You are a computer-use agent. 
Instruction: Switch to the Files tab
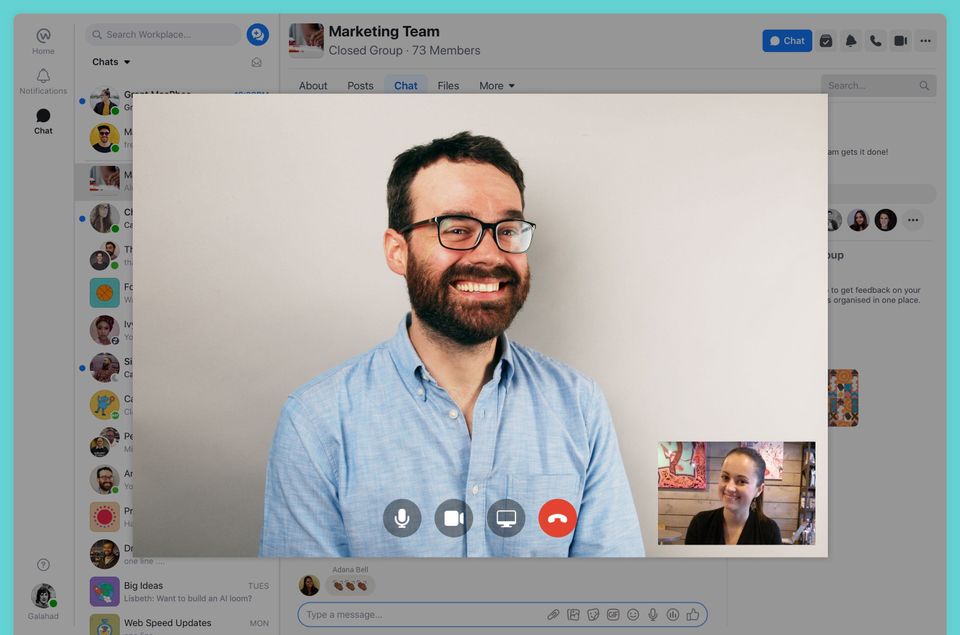[448, 86]
